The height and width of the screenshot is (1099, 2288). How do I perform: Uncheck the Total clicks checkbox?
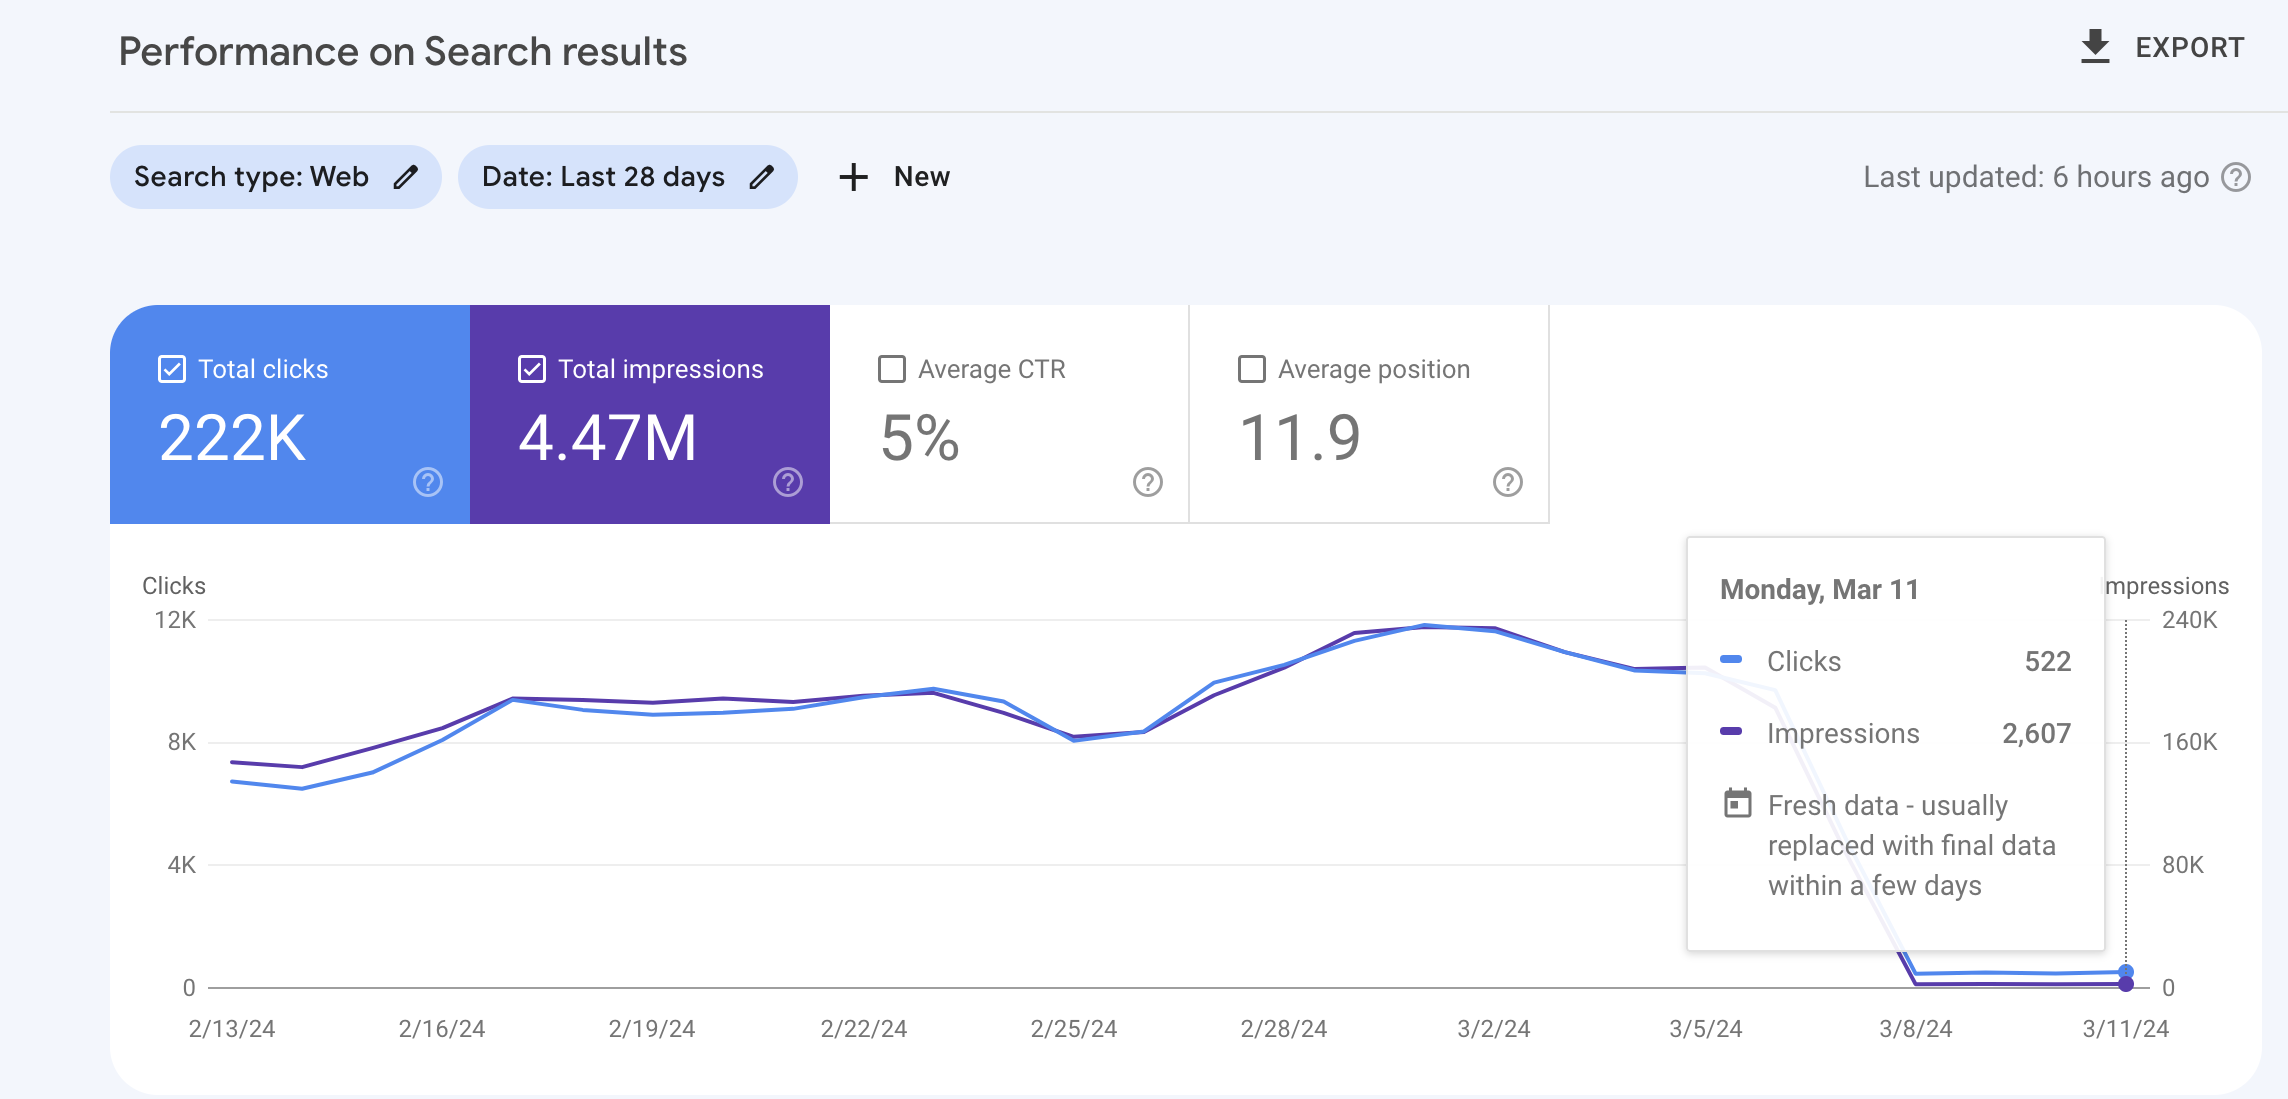tap(172, 369)
